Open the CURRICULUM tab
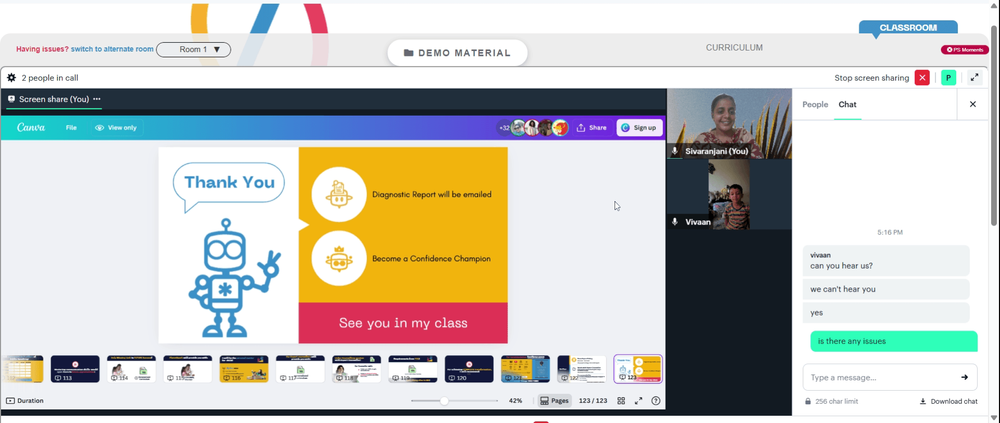 pos(734,48)
